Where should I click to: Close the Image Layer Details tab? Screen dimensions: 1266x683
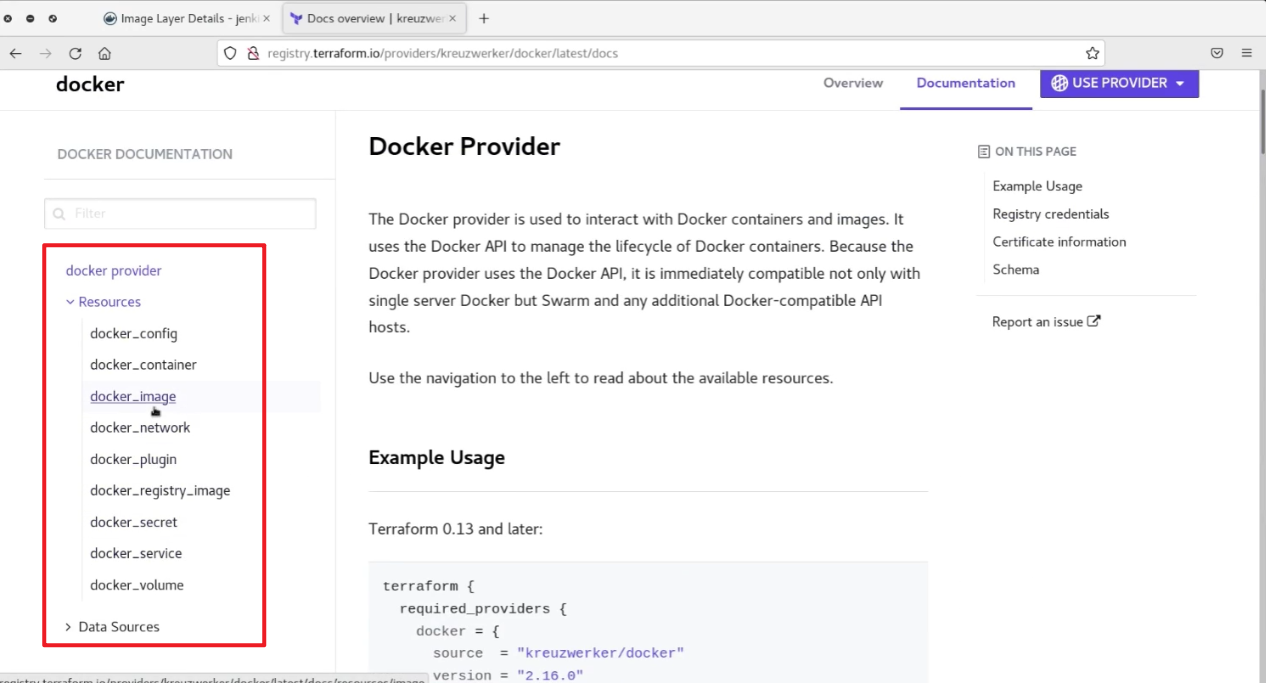click(x=266, y=18)
